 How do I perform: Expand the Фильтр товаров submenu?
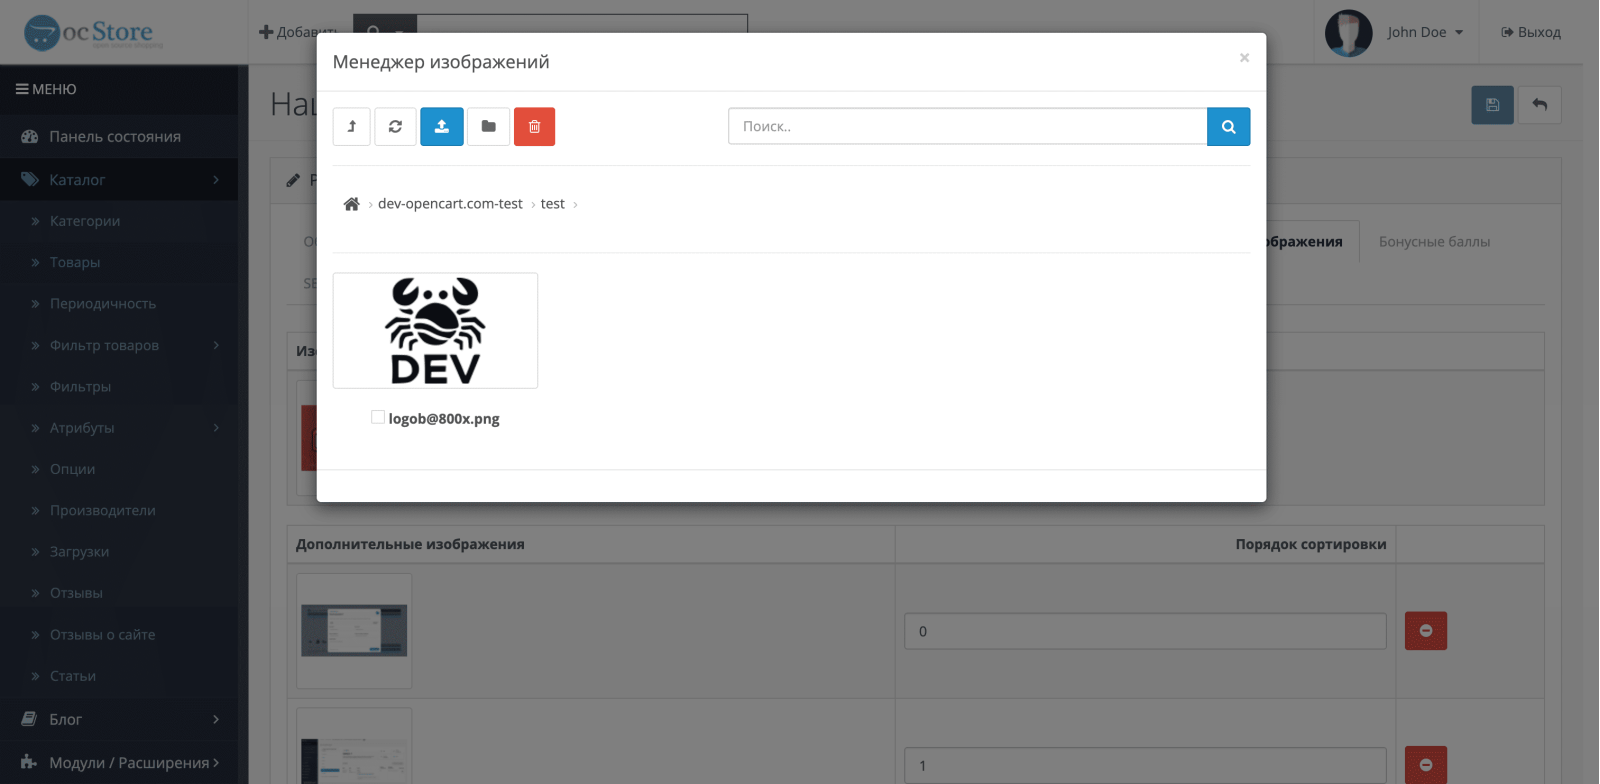119,345
